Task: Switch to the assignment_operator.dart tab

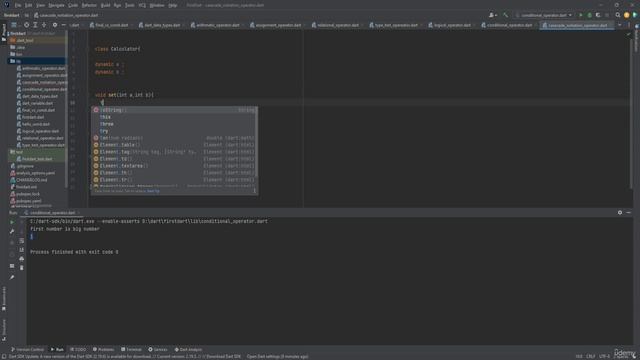Action: click(x=278, y=25)
